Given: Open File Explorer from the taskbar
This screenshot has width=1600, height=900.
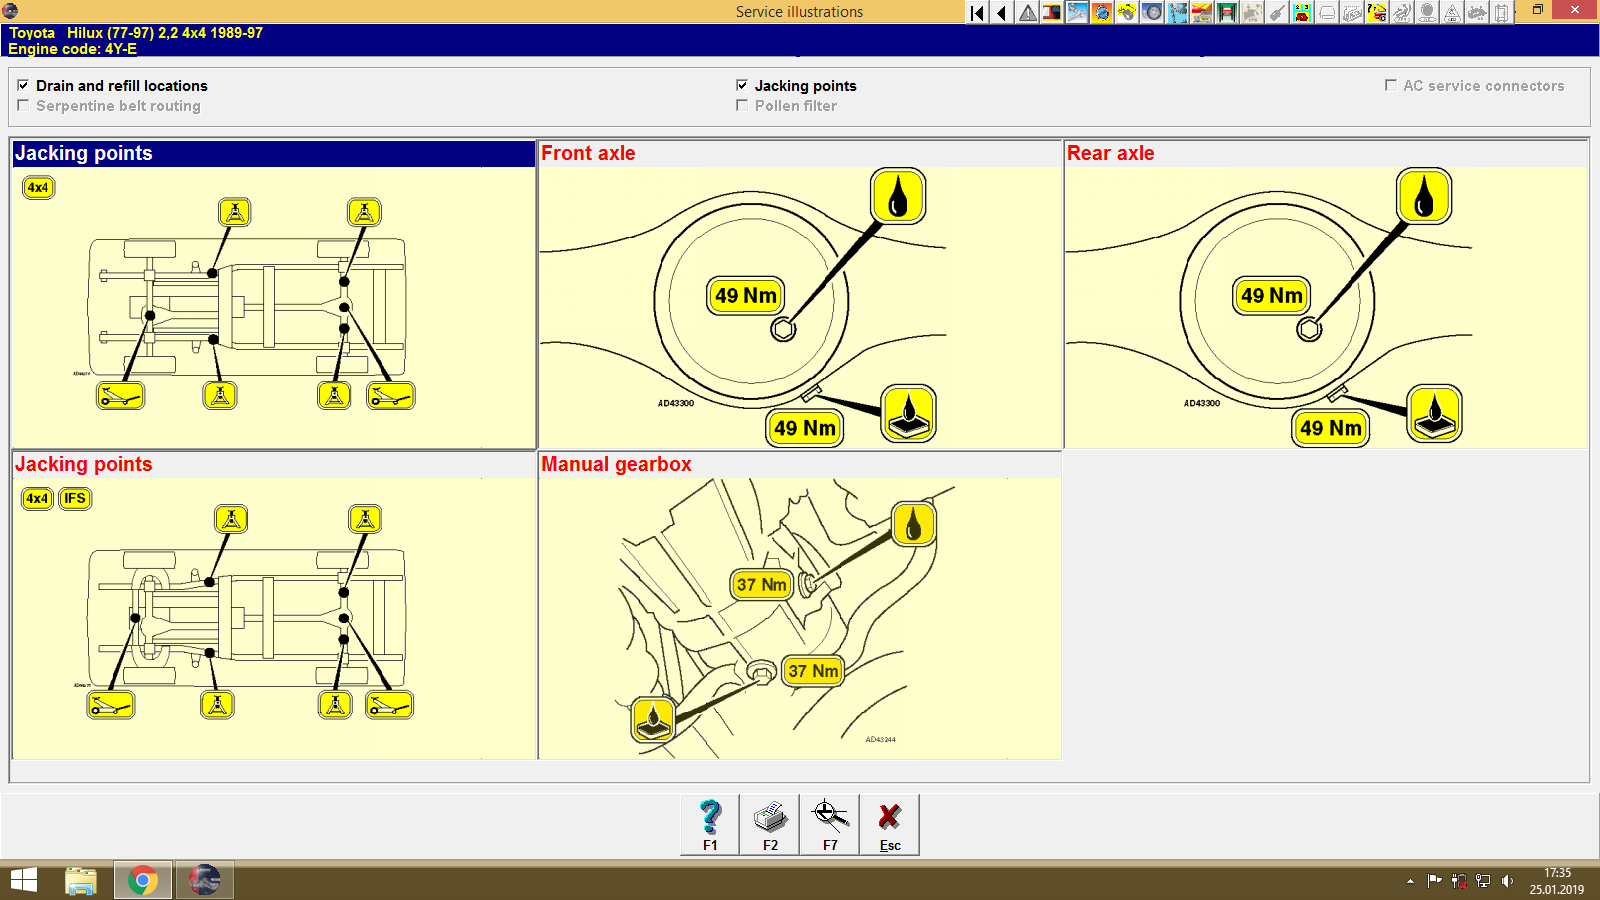Looking at the screenshot, I should pyautogui.click(x=81, y=881).
